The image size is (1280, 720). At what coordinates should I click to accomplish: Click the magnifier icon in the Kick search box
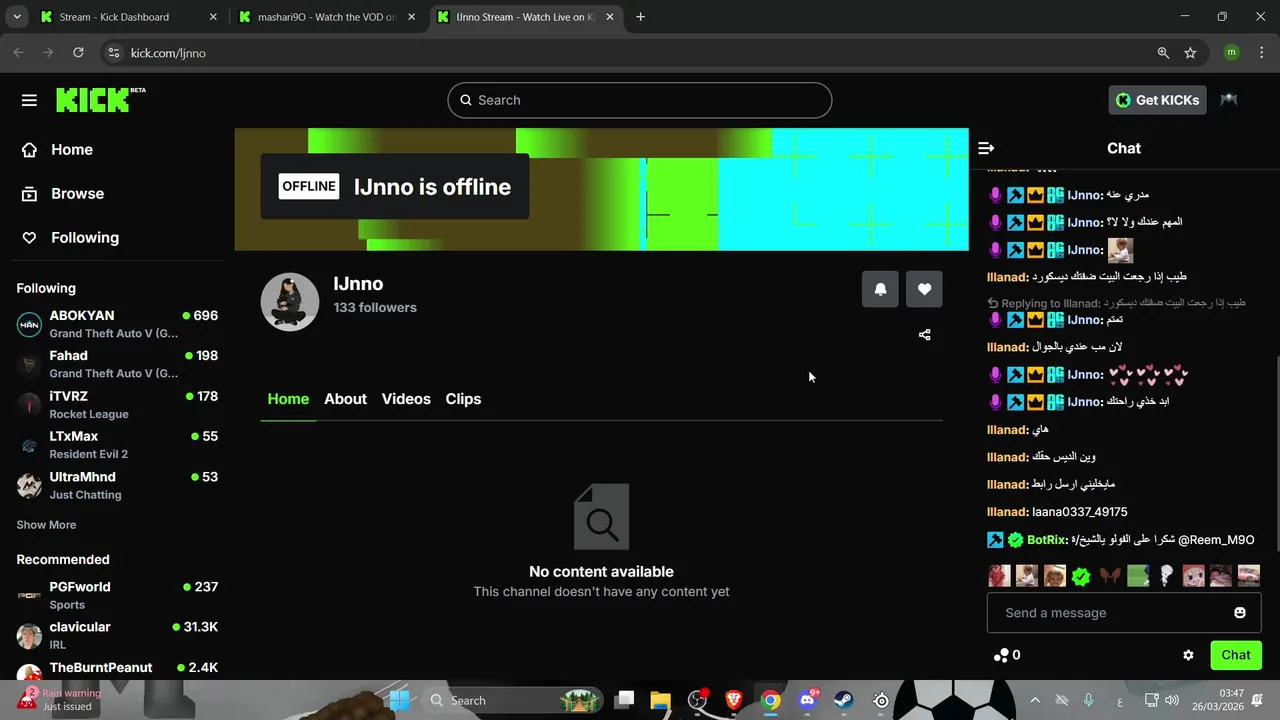(465, 100)
